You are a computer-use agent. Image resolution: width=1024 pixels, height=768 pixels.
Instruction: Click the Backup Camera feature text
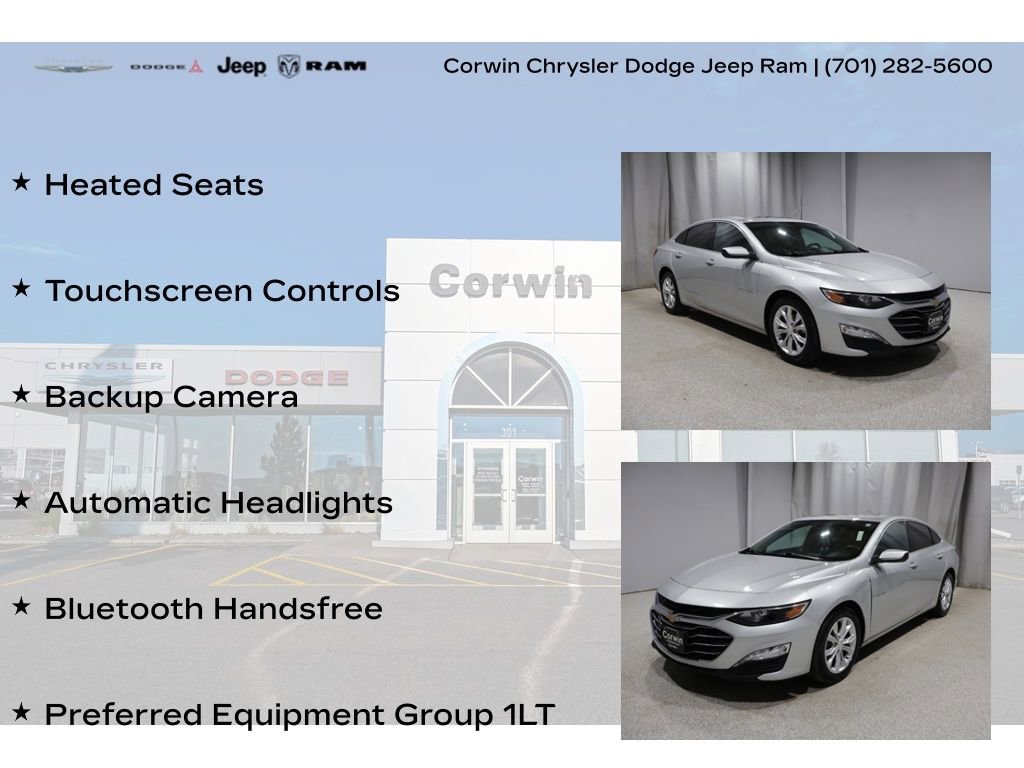(171, 397)
